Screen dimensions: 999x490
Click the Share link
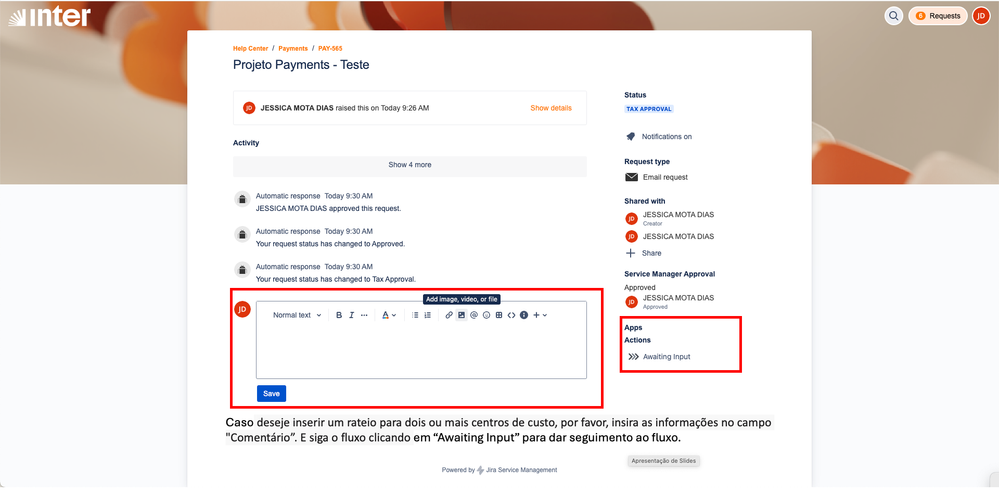click(x=644, y=253)
